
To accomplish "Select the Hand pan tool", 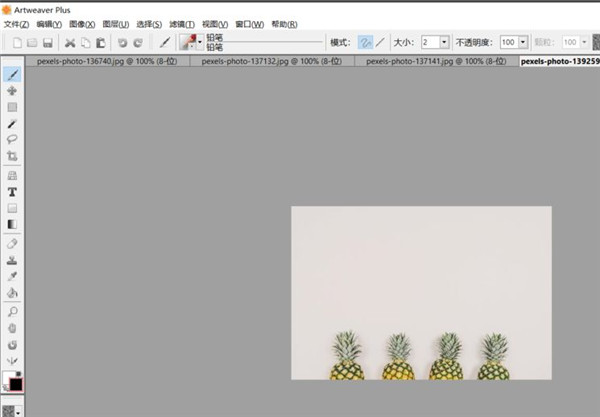I will [x=12, y=327].
